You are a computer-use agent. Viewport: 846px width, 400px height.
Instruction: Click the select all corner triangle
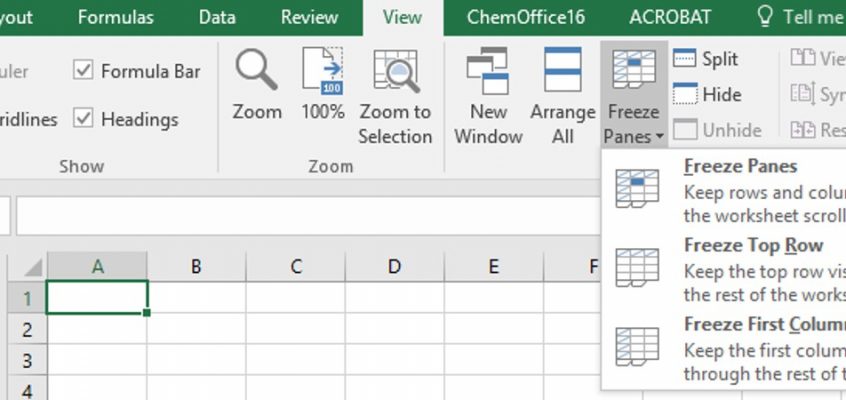click(x=33, y=268)
